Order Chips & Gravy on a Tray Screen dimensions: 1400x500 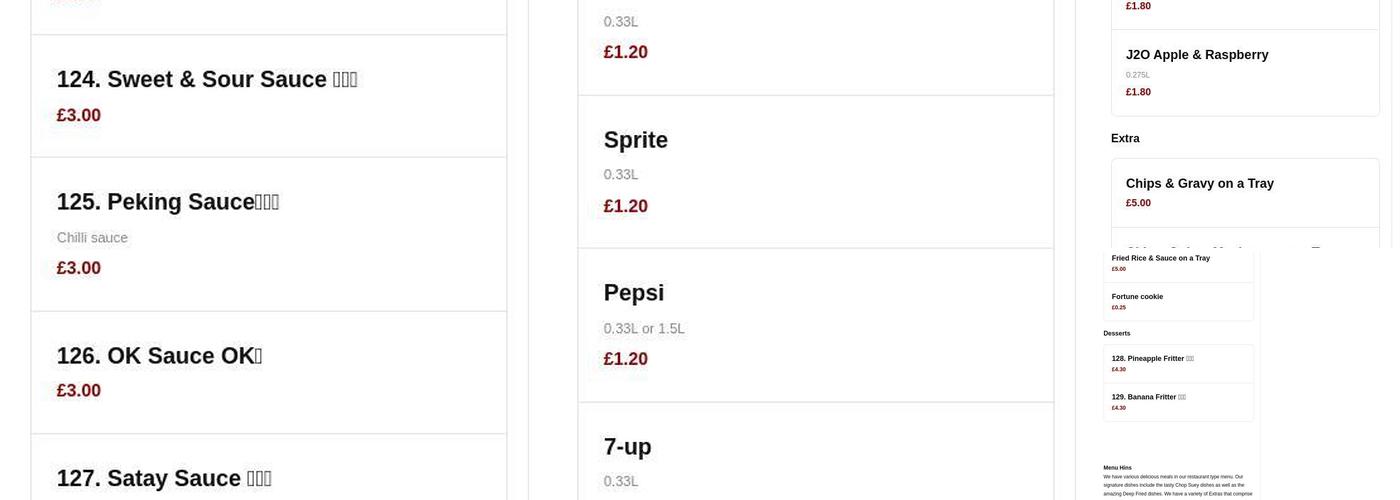[1199, 184]
